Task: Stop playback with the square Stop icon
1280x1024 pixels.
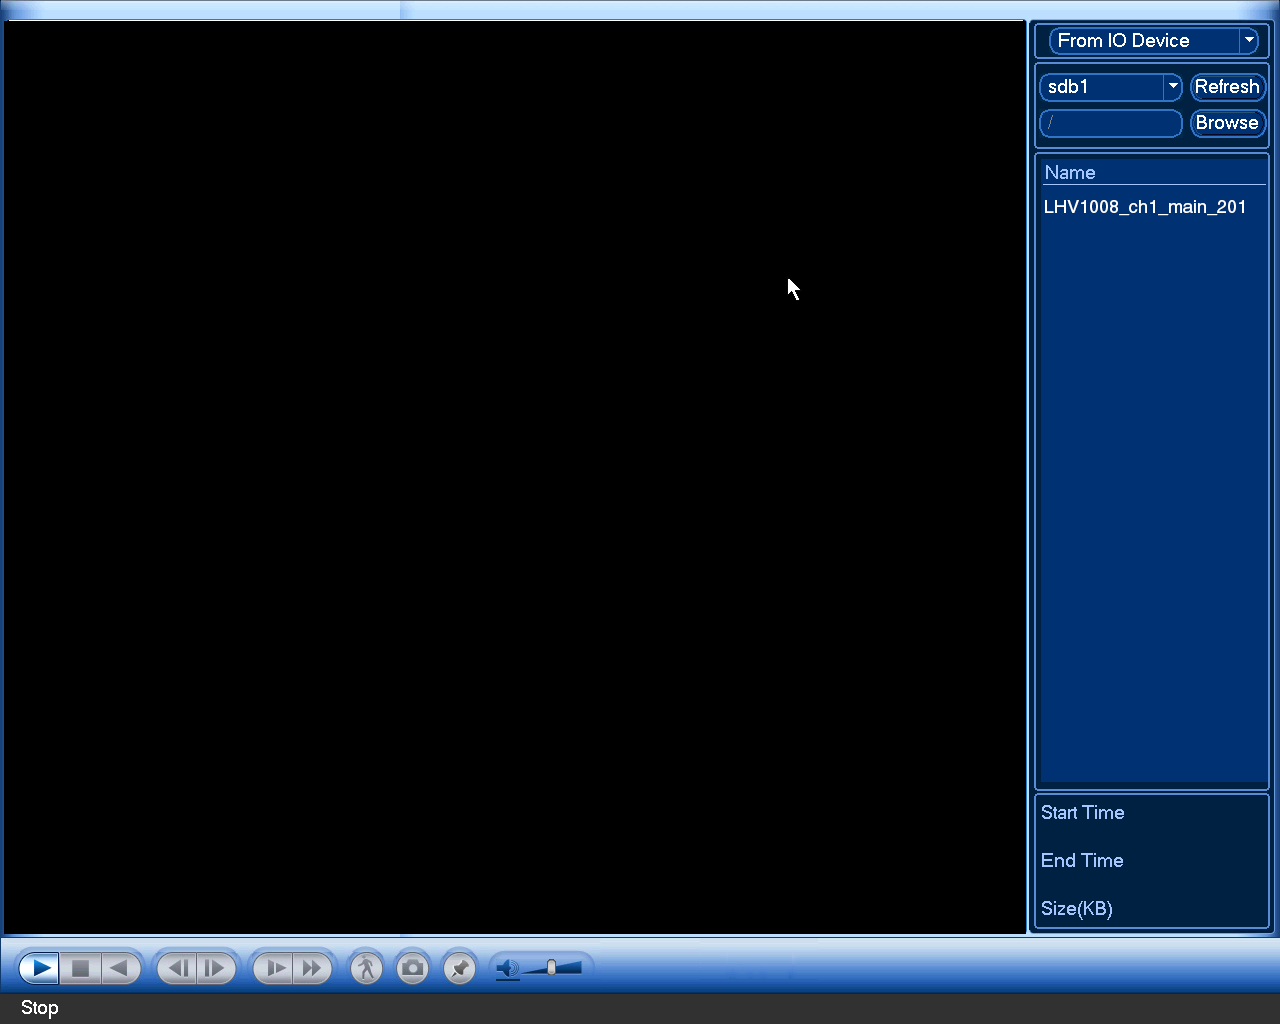Action: 81,968
